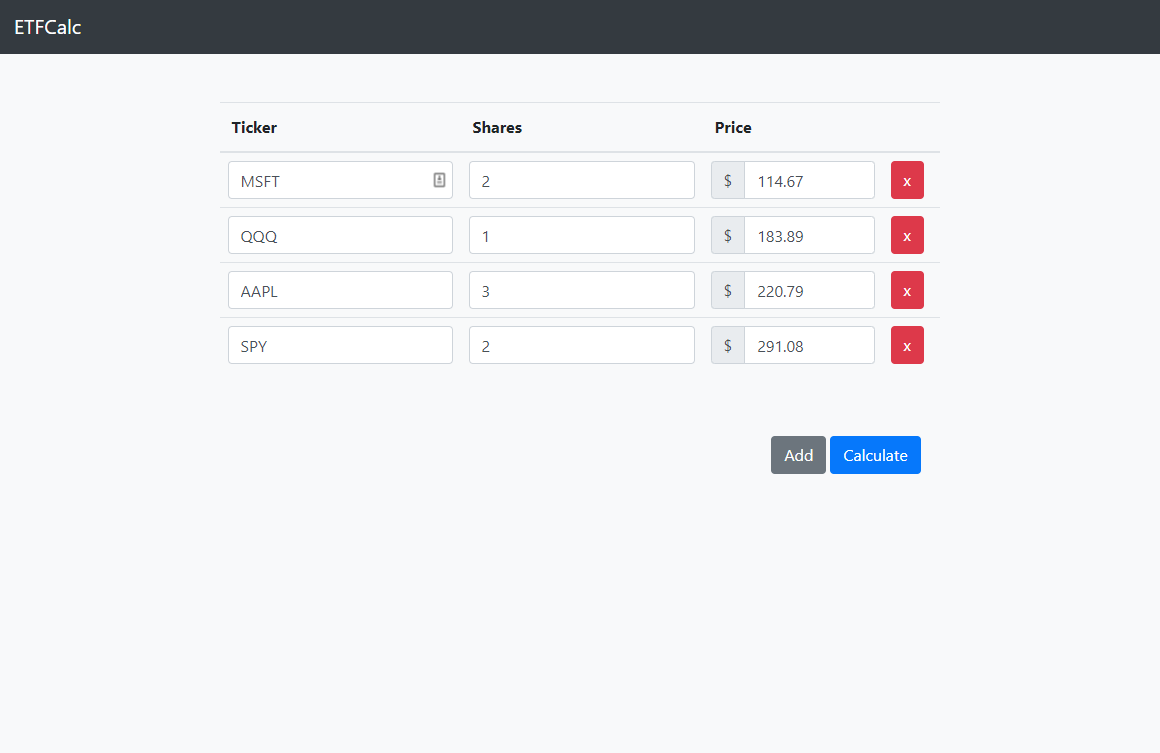This screenshot has height=753, width=1160.
Task: Focus the QQQ ticker input
Action: [340, 235]
